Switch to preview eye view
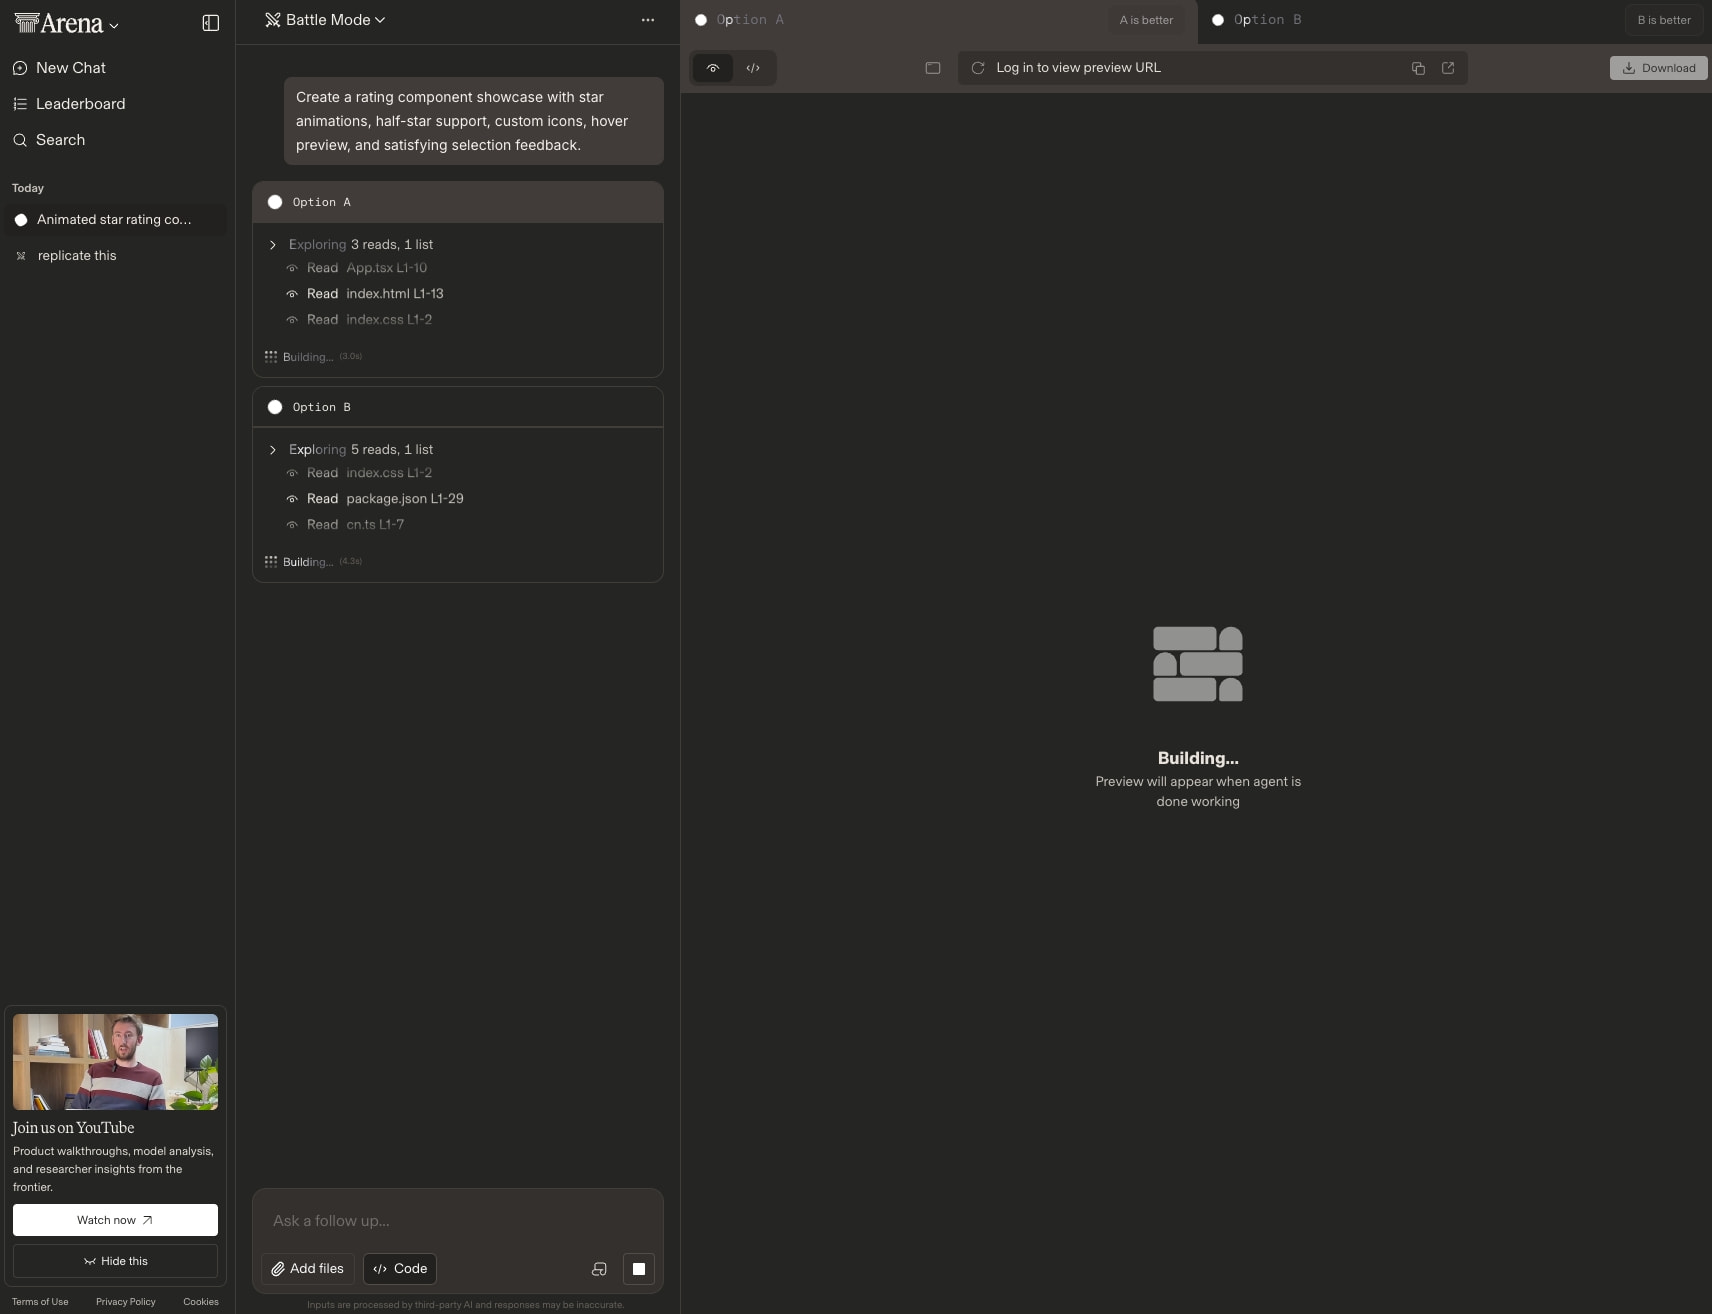 [713, 68]
